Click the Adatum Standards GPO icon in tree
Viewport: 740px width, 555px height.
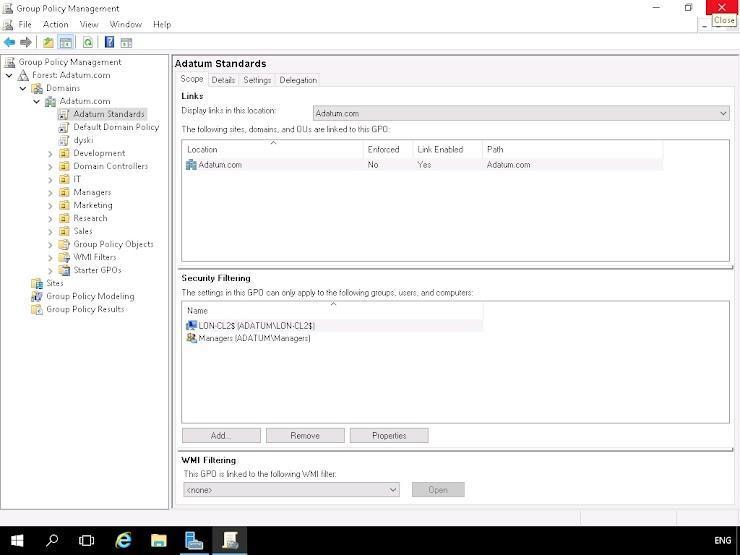click(64, 114)
